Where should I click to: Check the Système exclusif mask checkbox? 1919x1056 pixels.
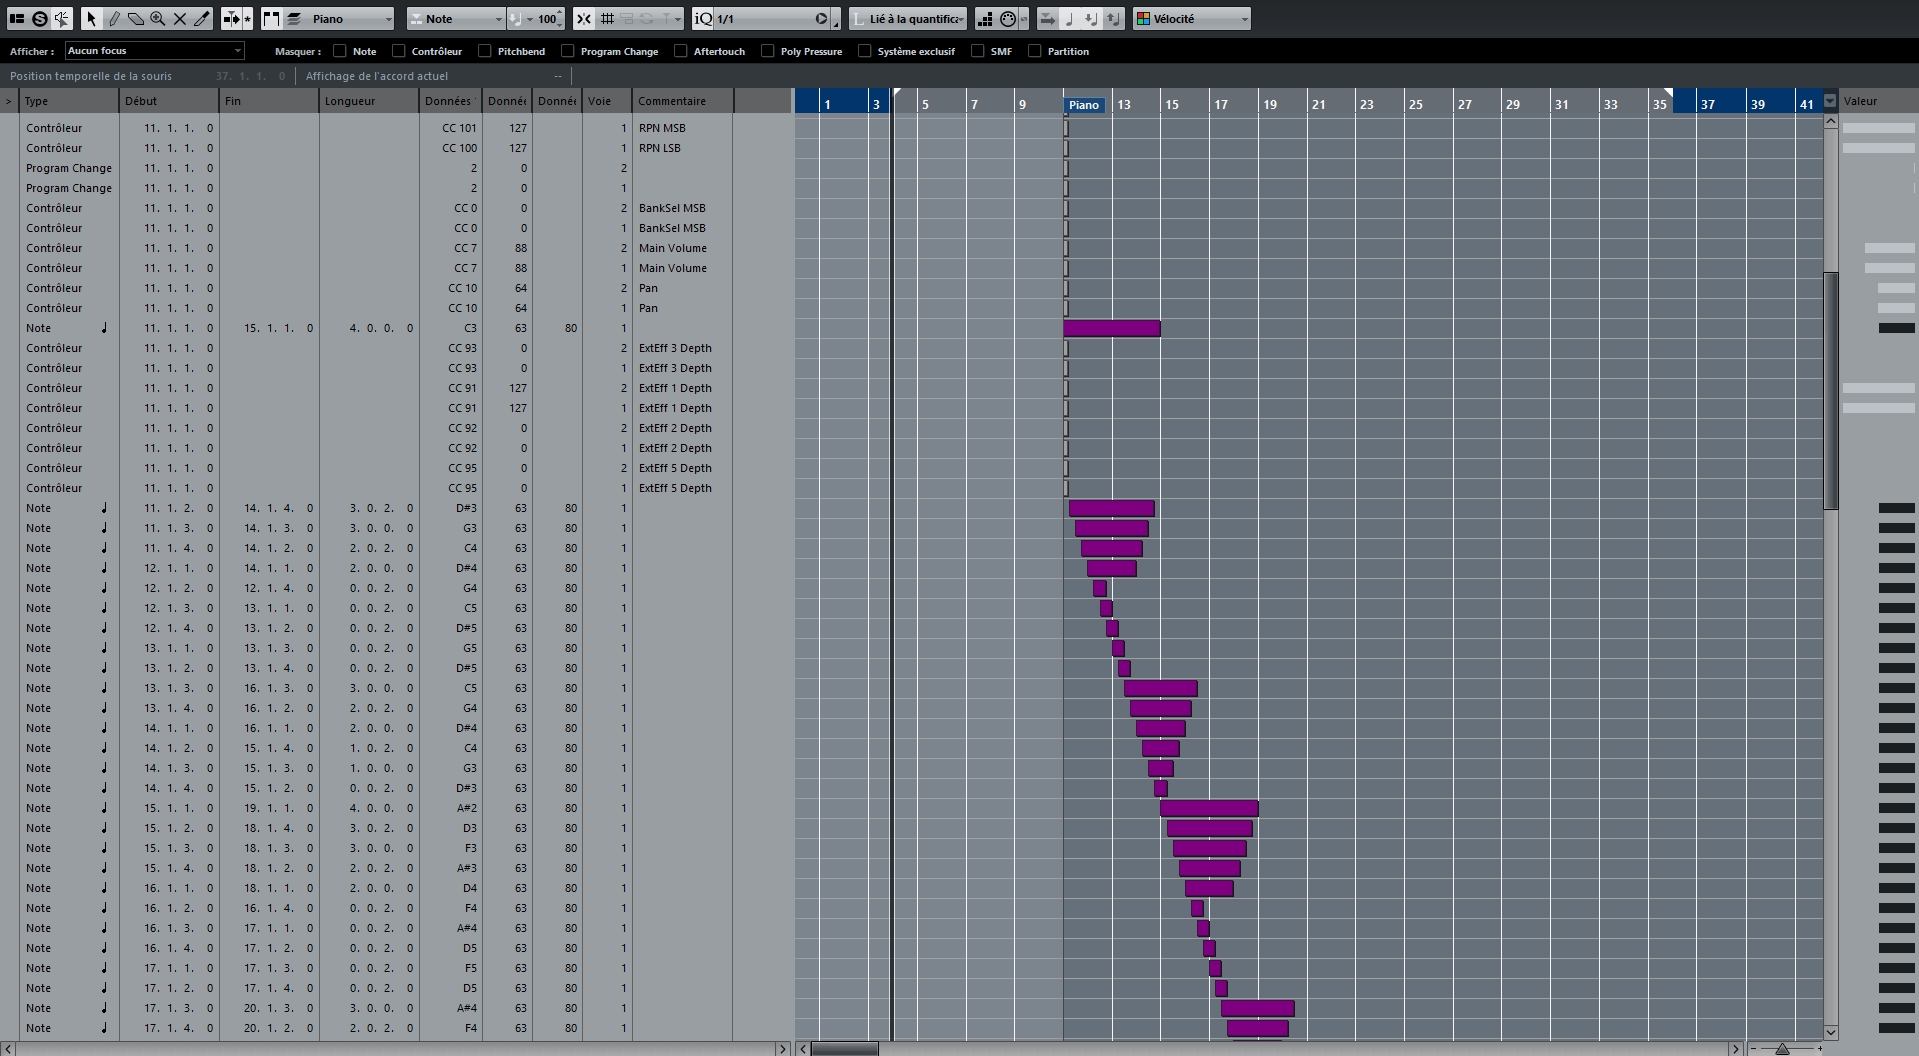point(865,51)
